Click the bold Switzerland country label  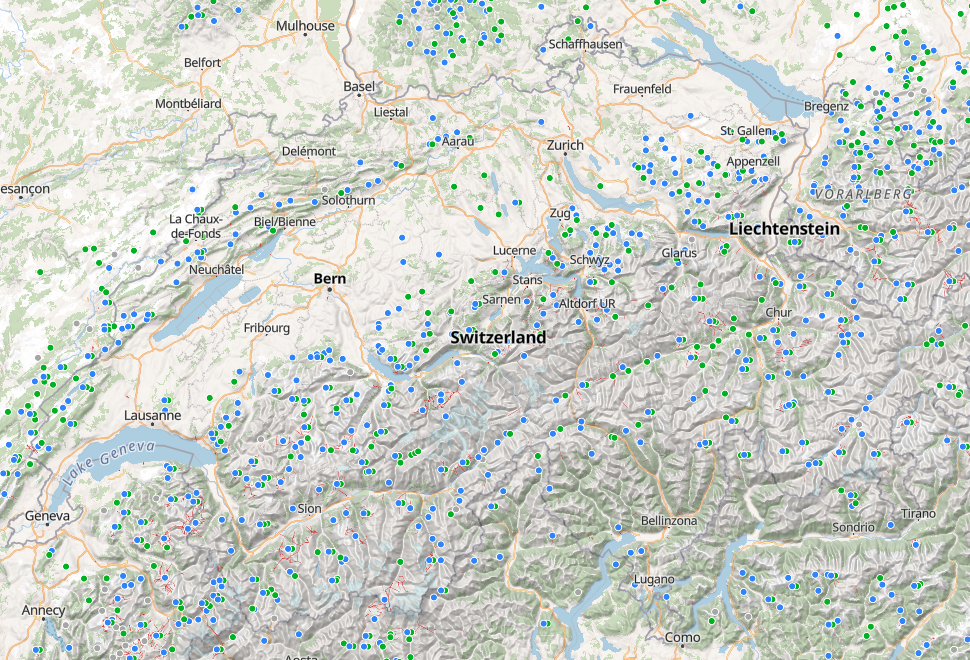498,337
